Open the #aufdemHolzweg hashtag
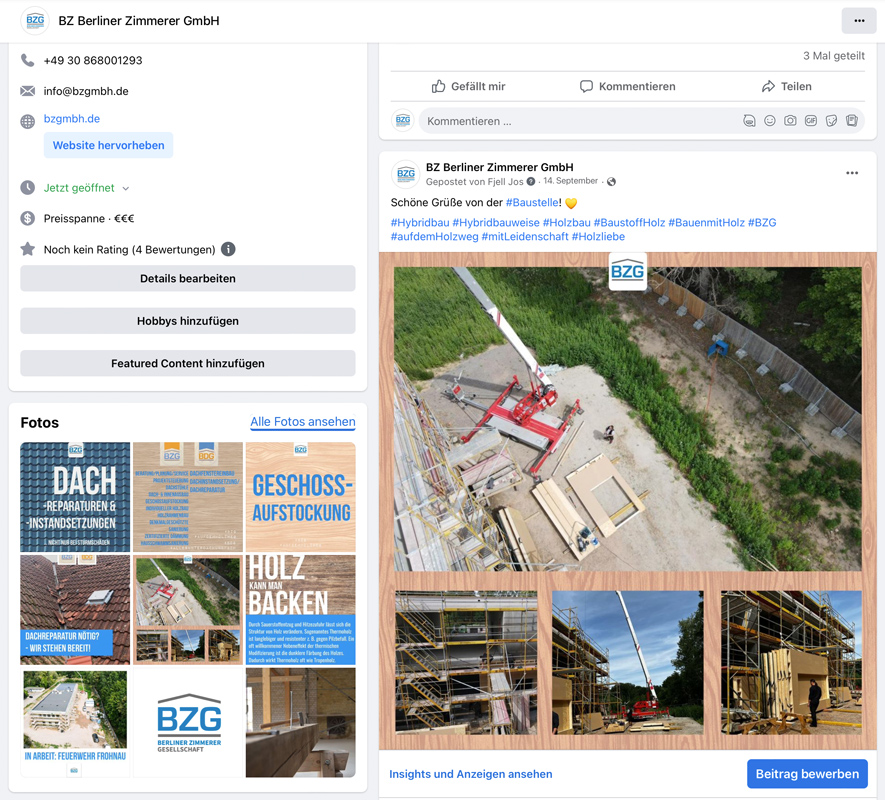This screenshot has width=885, height=800. (435, 237)
